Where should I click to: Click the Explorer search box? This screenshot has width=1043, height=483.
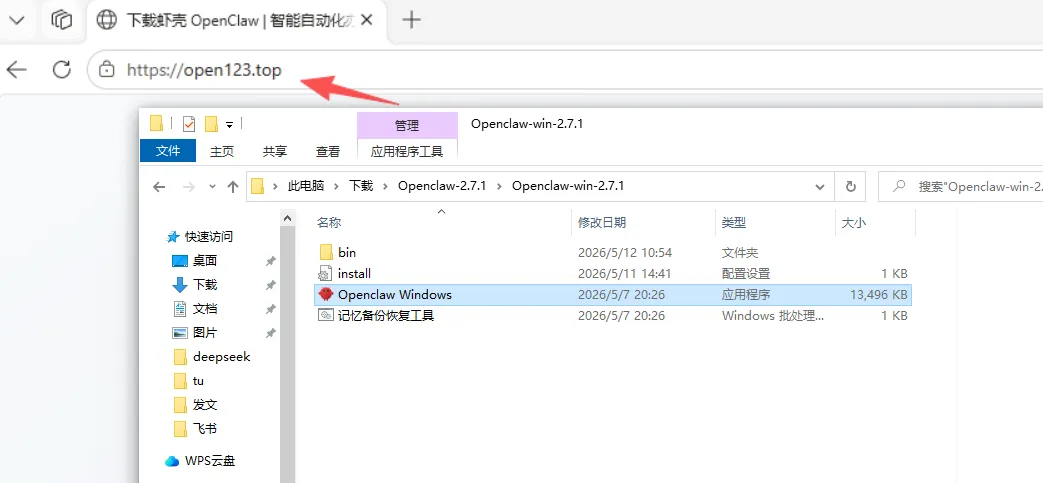click(961, 187)
